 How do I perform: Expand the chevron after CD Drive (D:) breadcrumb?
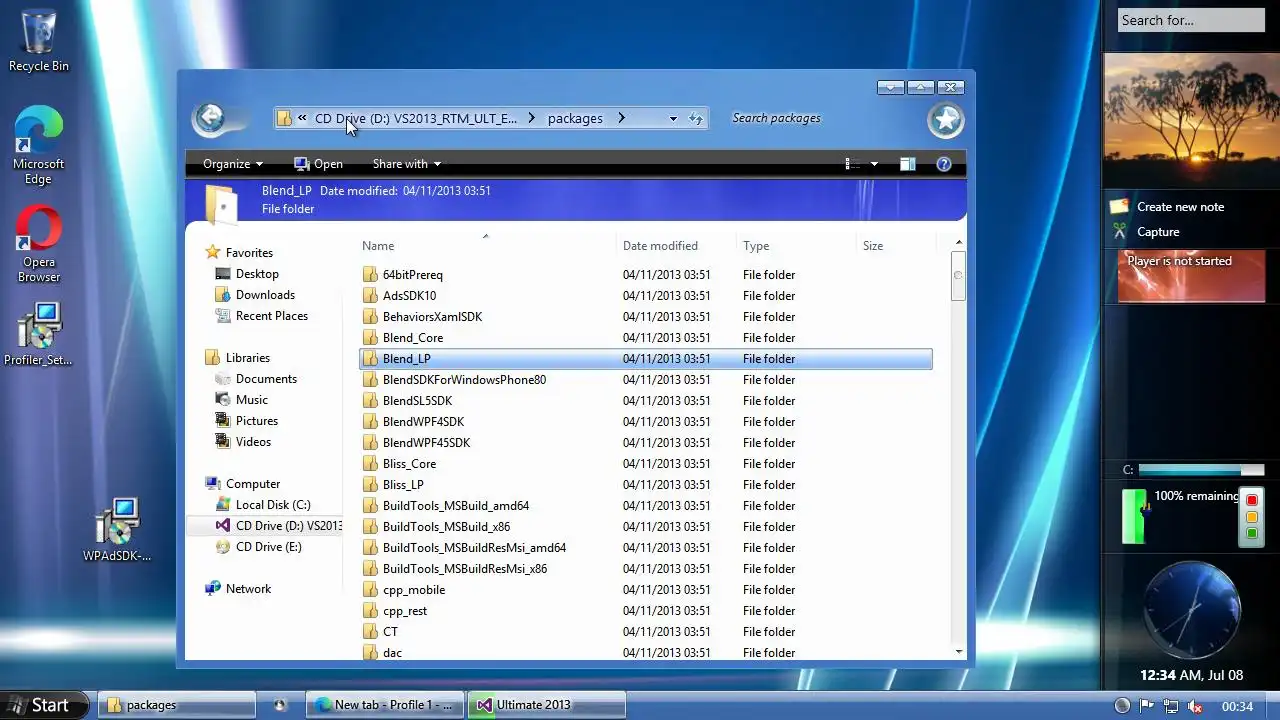[531, 118]
